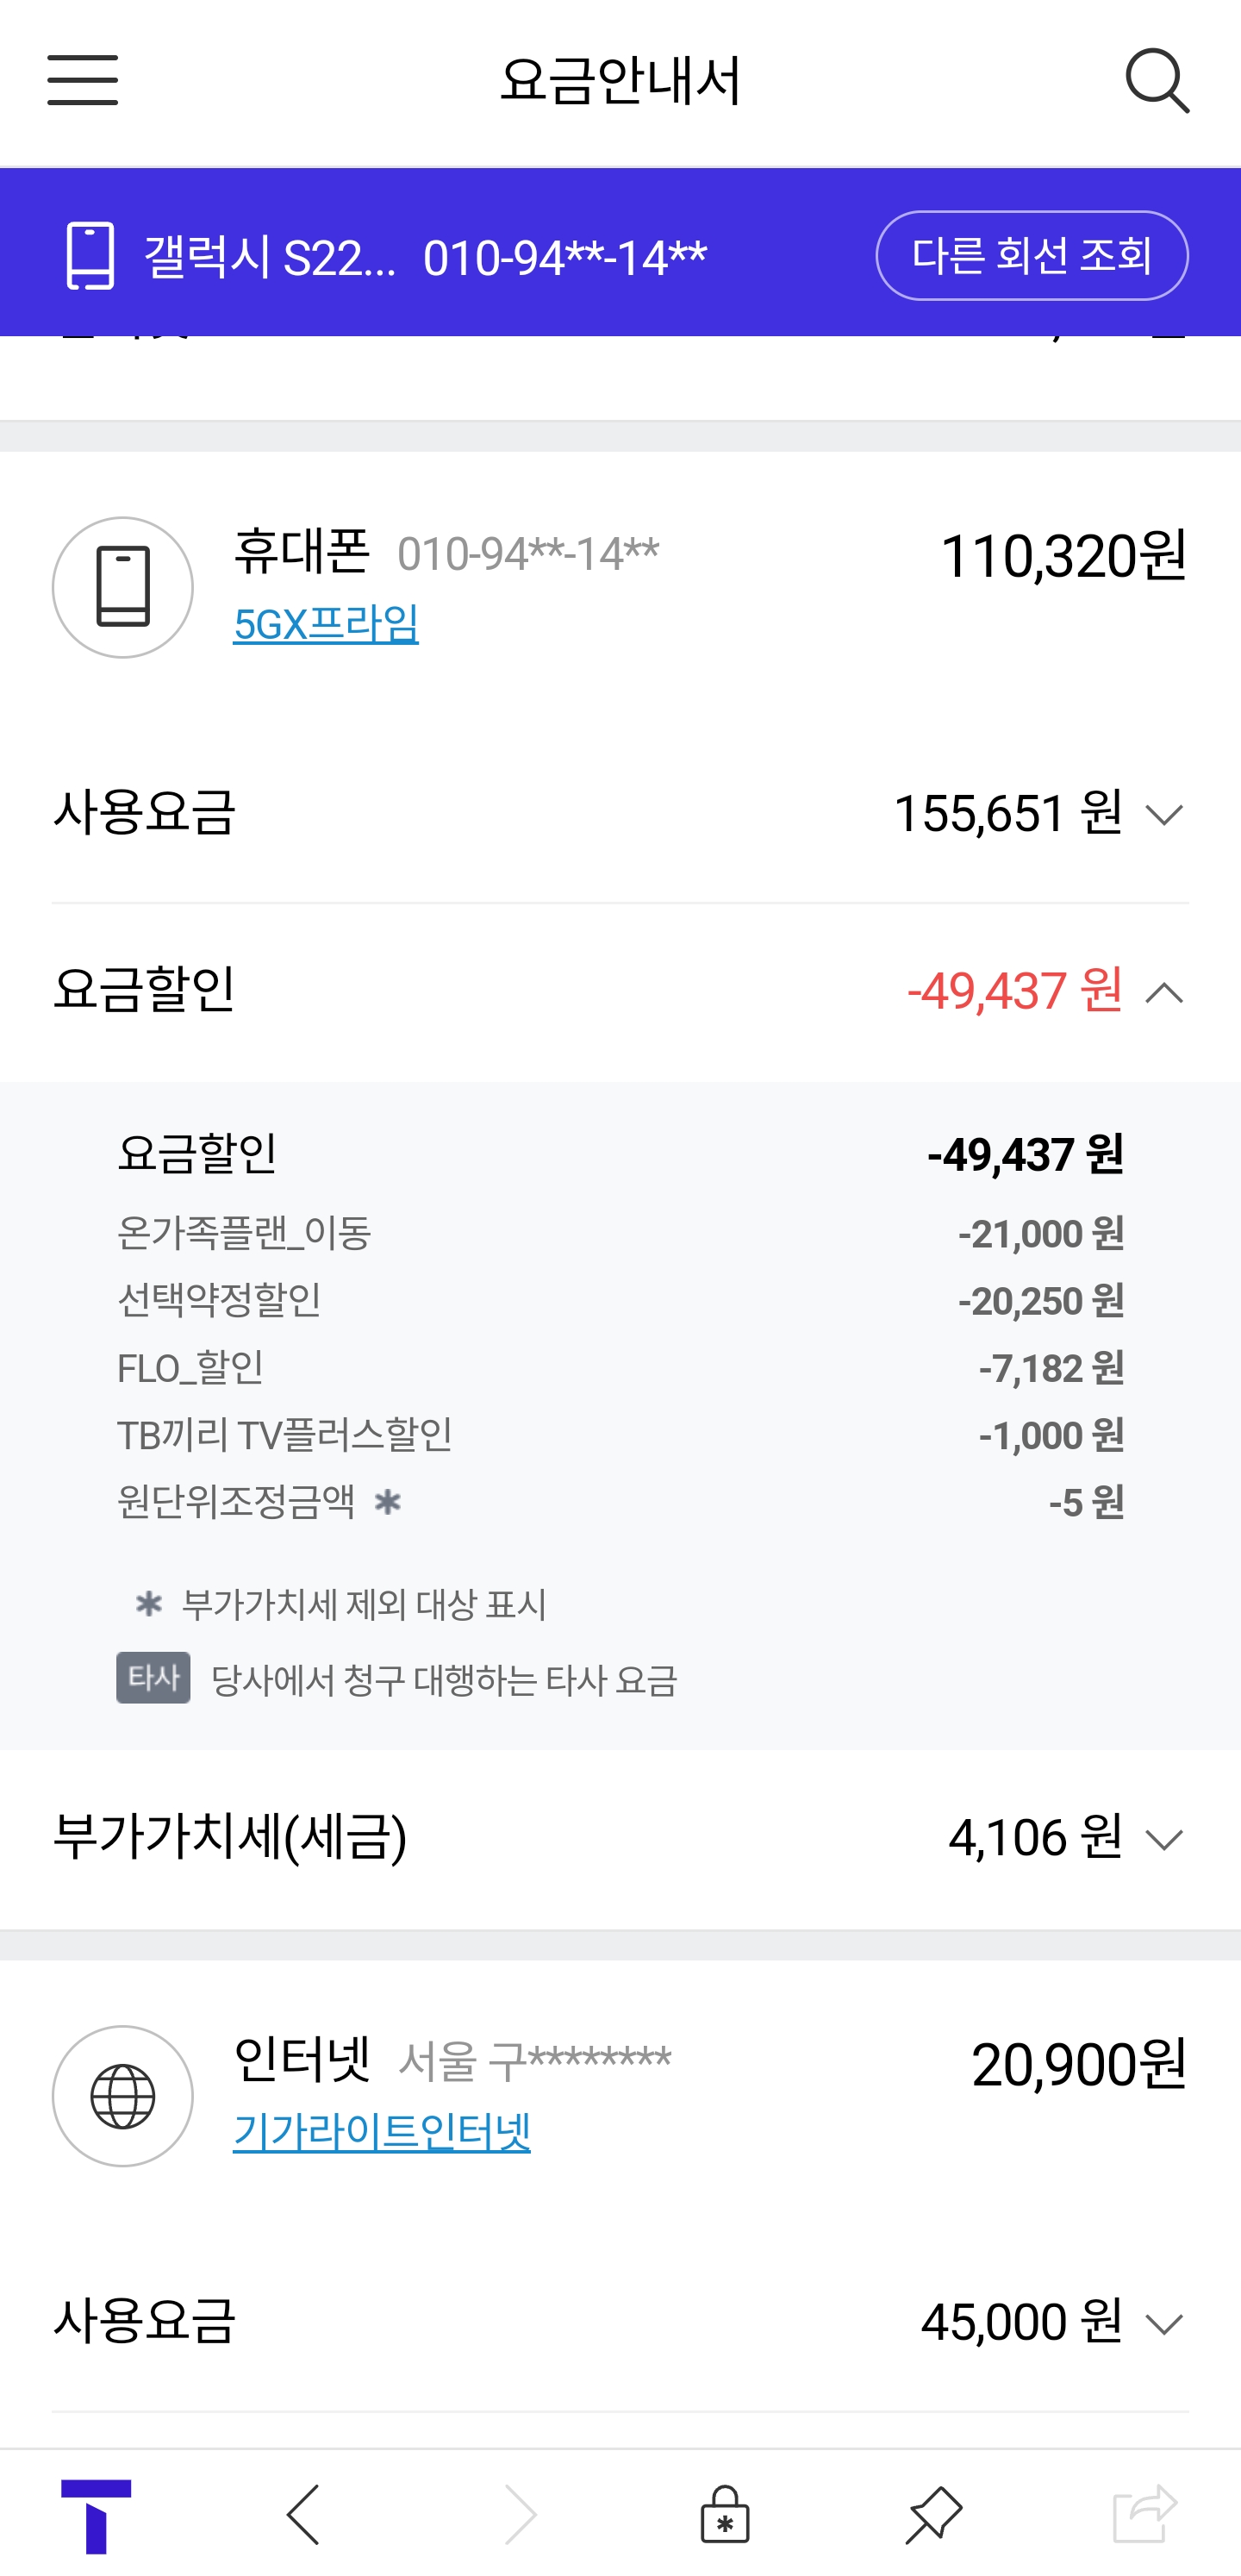Tap the round phone icon beside 휴대폰
The width and height of the screenshot is (1241, 2576).
pos(123,587)
